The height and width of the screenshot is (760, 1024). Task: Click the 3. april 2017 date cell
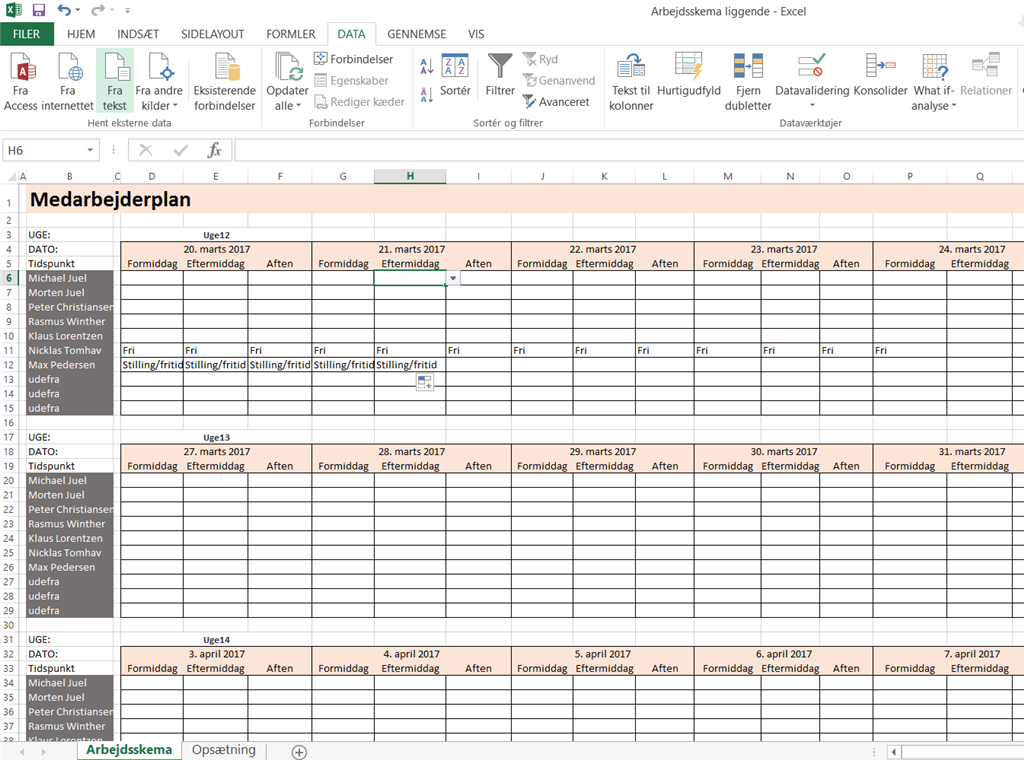[x=216, y=654]
